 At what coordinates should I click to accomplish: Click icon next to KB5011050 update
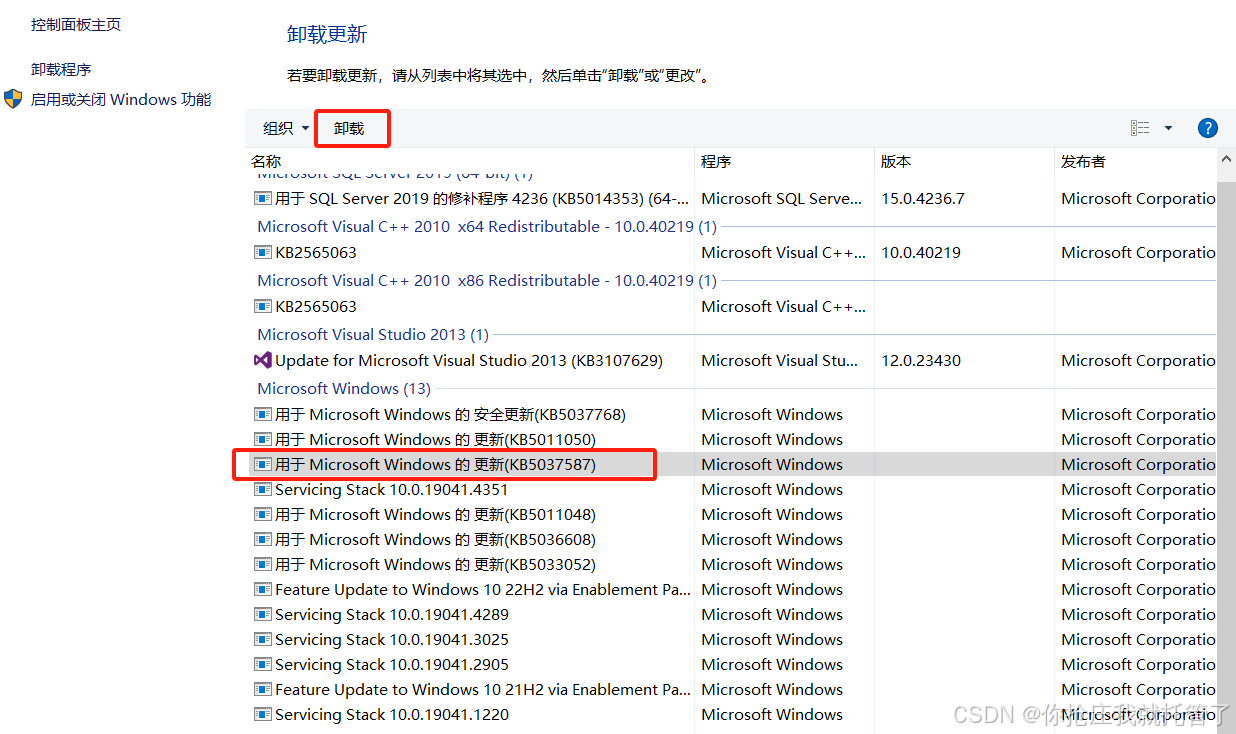pos(263,439)
